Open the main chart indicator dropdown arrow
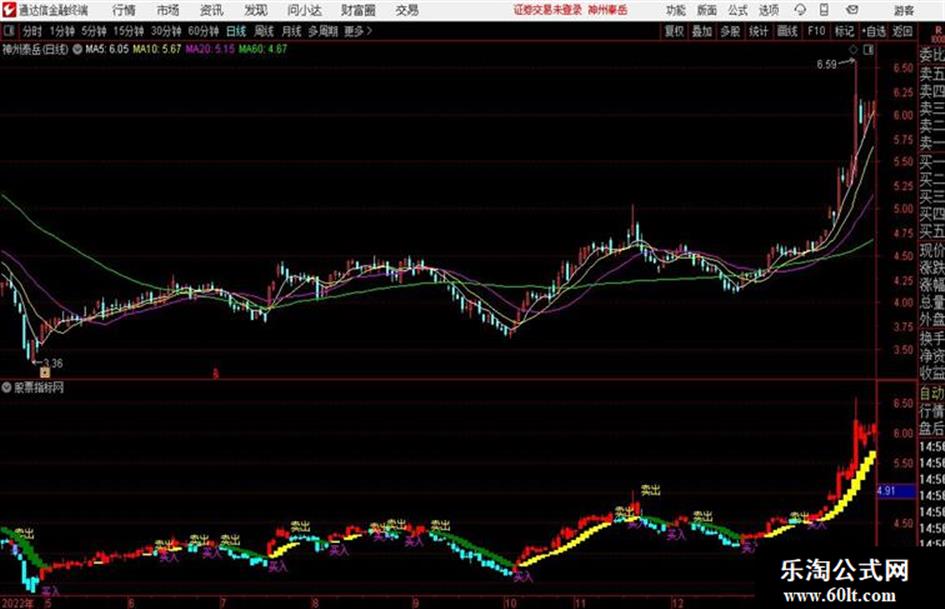Viewport: 945px width, 609px height. [x=77, y=49]
